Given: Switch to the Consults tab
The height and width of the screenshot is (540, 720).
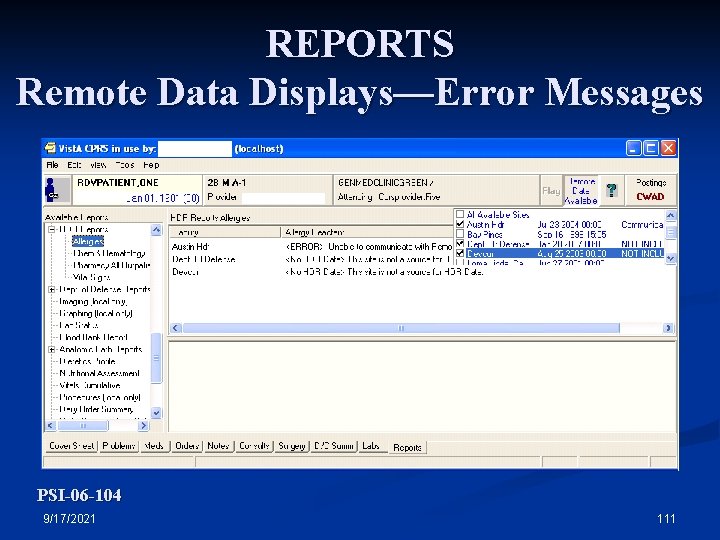Looking at the screenshot, I should point(254,446).
